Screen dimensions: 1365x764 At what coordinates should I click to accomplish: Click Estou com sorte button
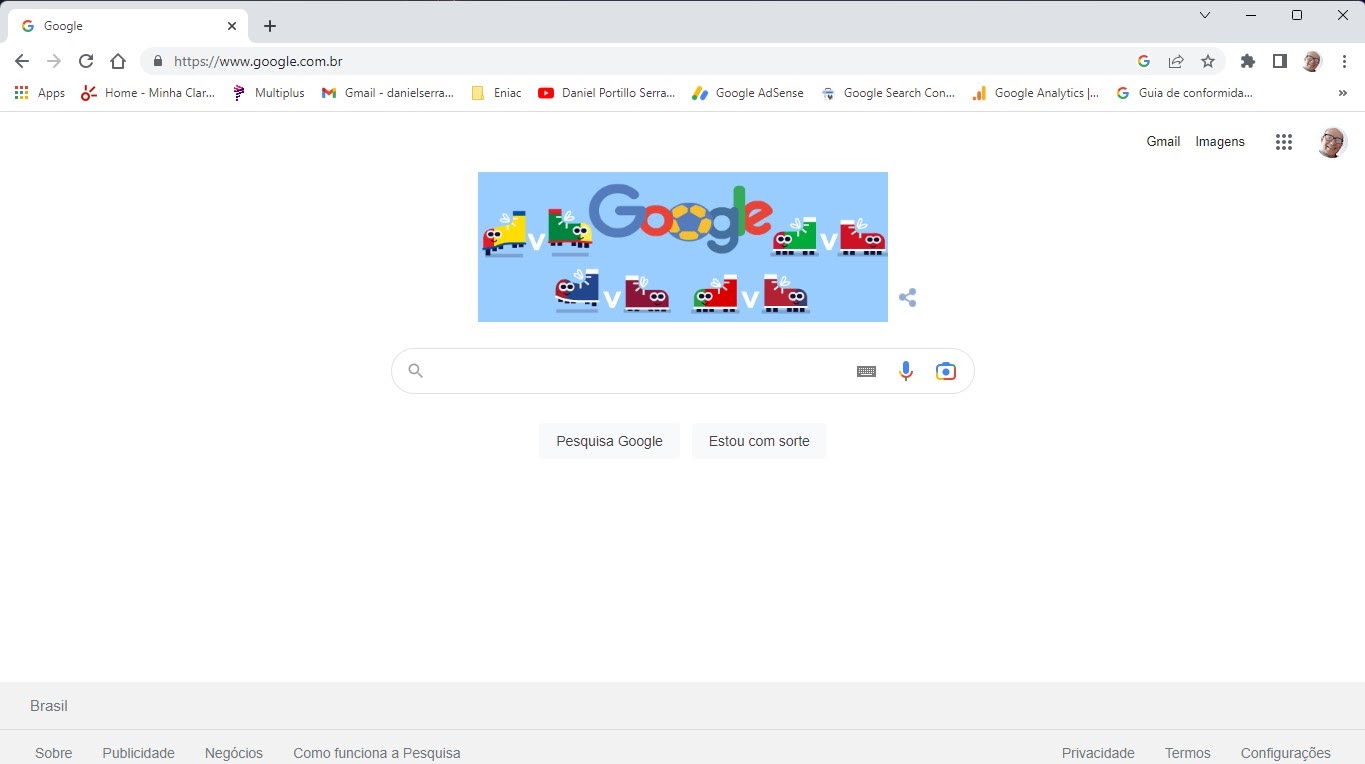759,441
